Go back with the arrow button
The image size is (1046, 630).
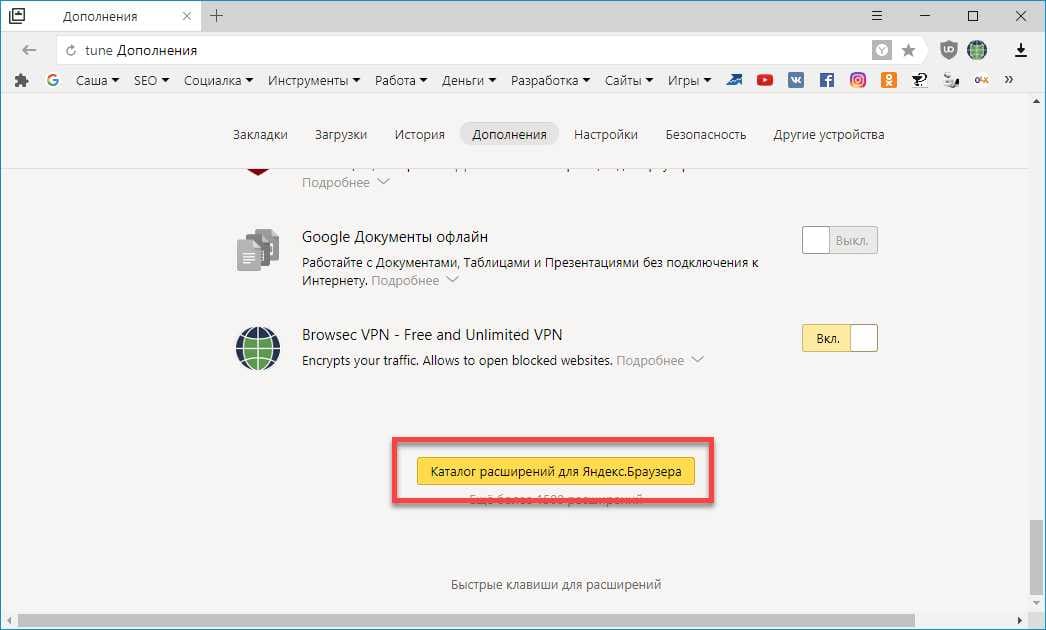[29, 50]
